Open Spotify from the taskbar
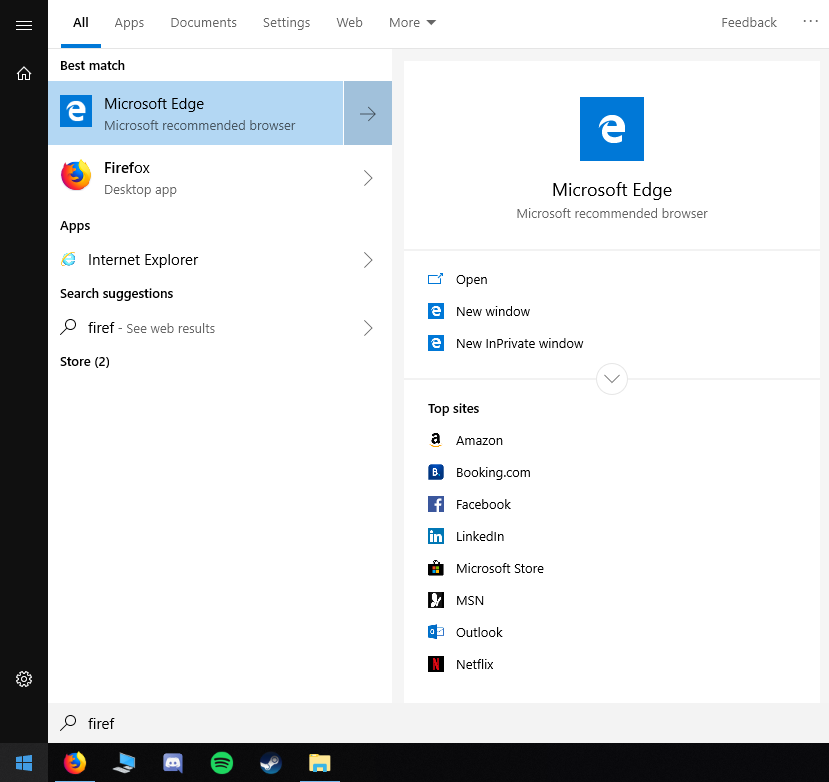 222,763
